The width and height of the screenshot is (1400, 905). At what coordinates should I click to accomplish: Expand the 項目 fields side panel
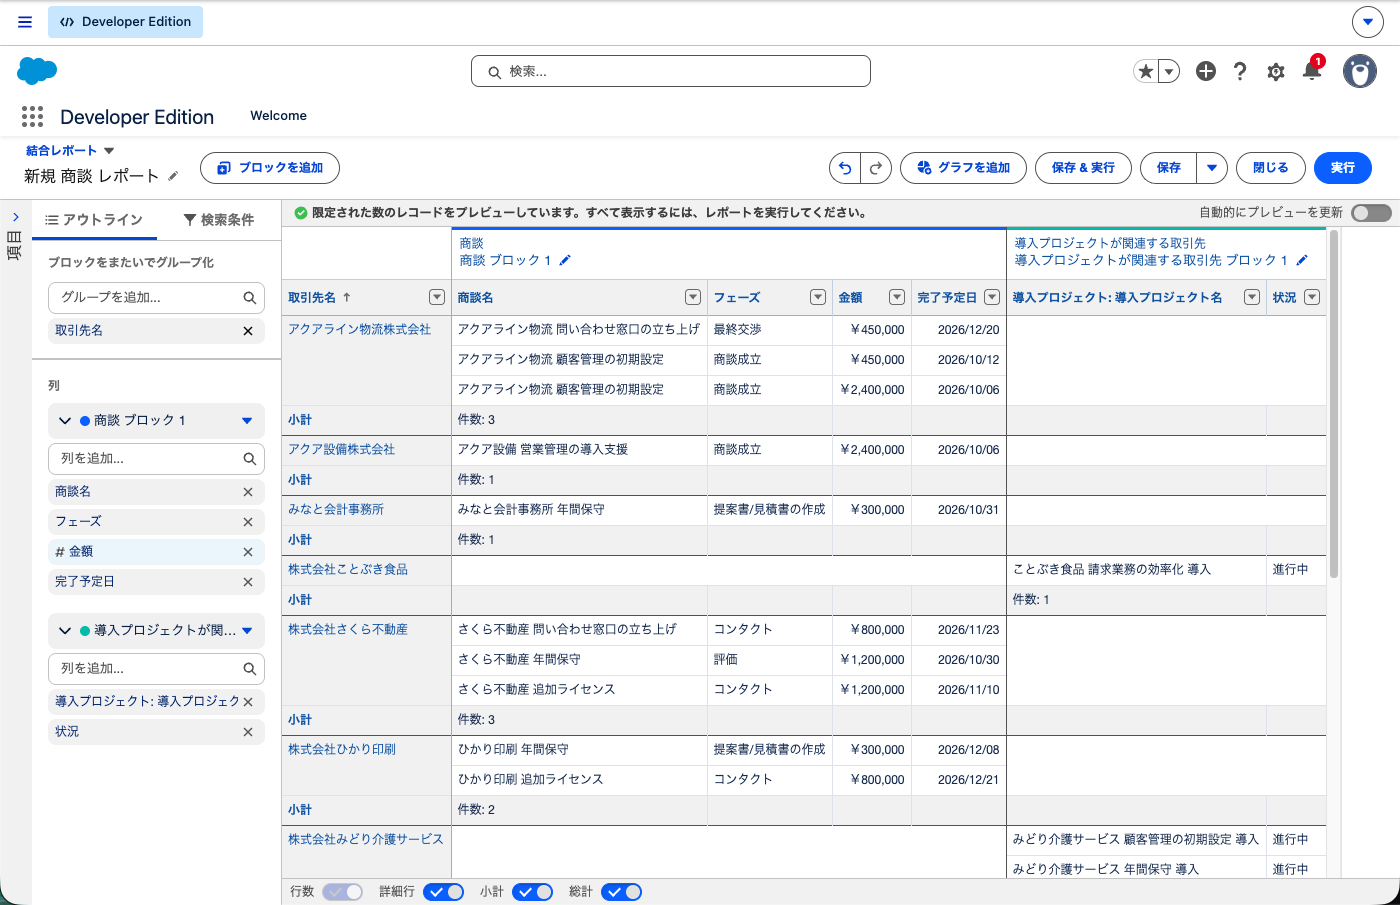[x=15, y=217]
